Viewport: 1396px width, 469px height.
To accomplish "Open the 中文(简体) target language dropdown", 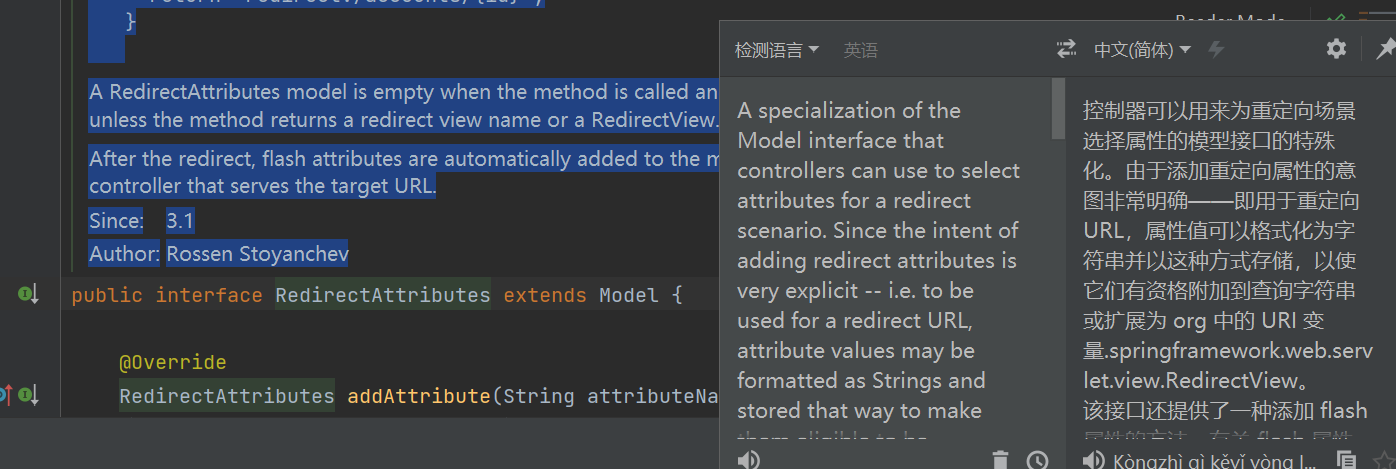I will [x=1142, y=50].
